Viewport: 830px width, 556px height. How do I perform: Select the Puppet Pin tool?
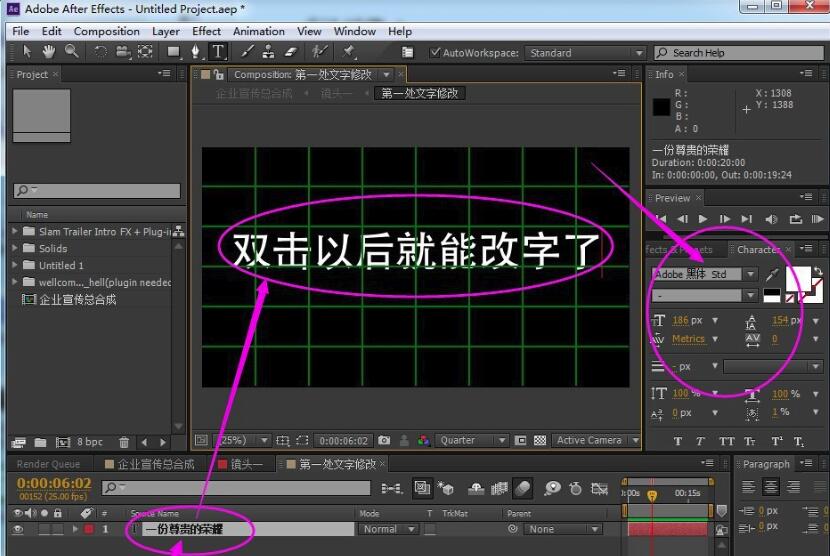349,52
